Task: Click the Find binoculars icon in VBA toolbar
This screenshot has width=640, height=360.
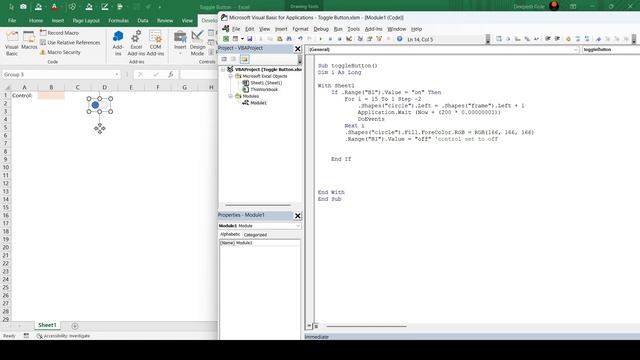Action: pyautogui.click(x=289, y=39)
